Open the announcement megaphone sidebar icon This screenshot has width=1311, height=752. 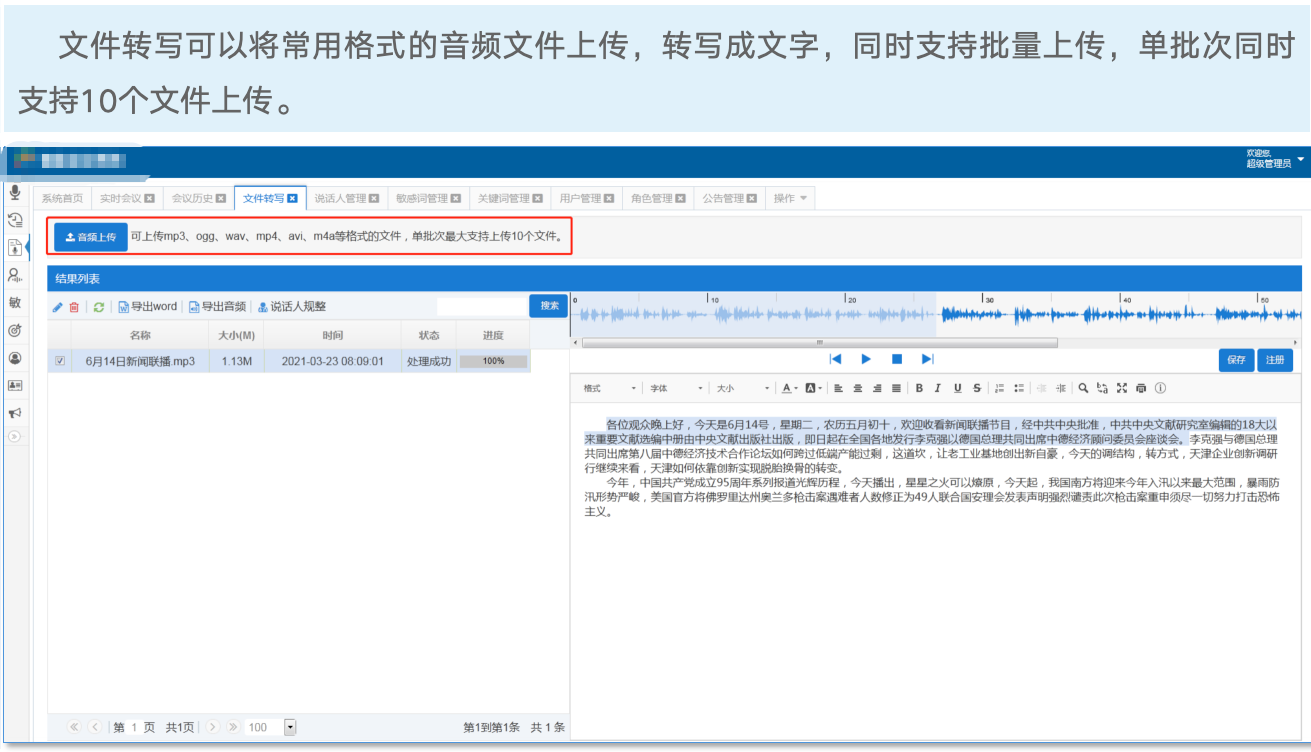(x=15, y=413)
